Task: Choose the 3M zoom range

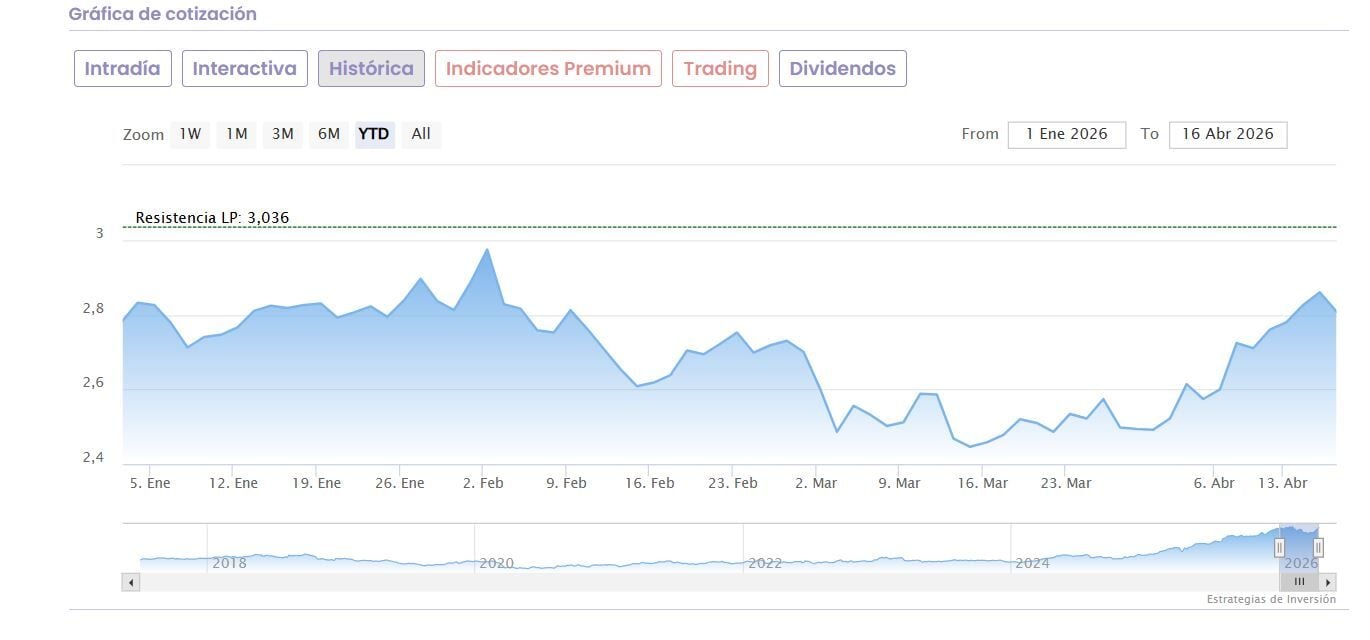Action: click(283, 134)
